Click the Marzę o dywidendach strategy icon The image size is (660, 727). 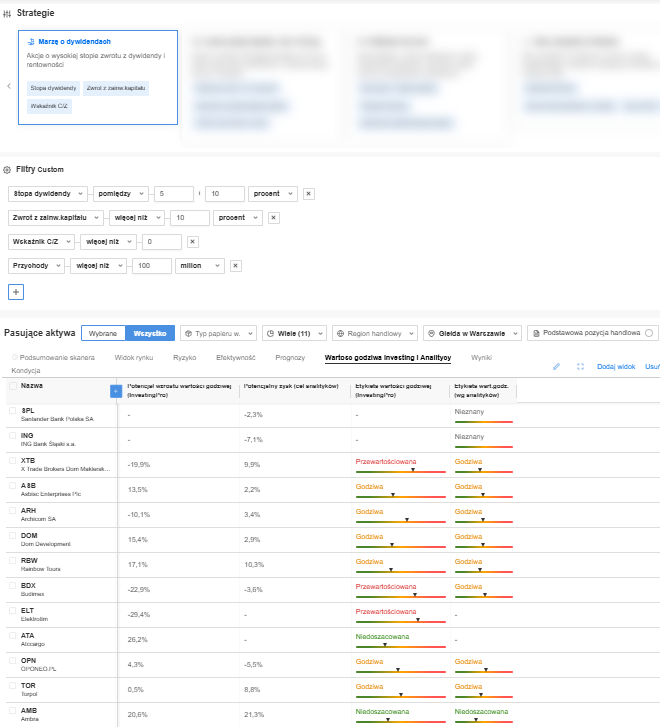(x=31, y=42)
